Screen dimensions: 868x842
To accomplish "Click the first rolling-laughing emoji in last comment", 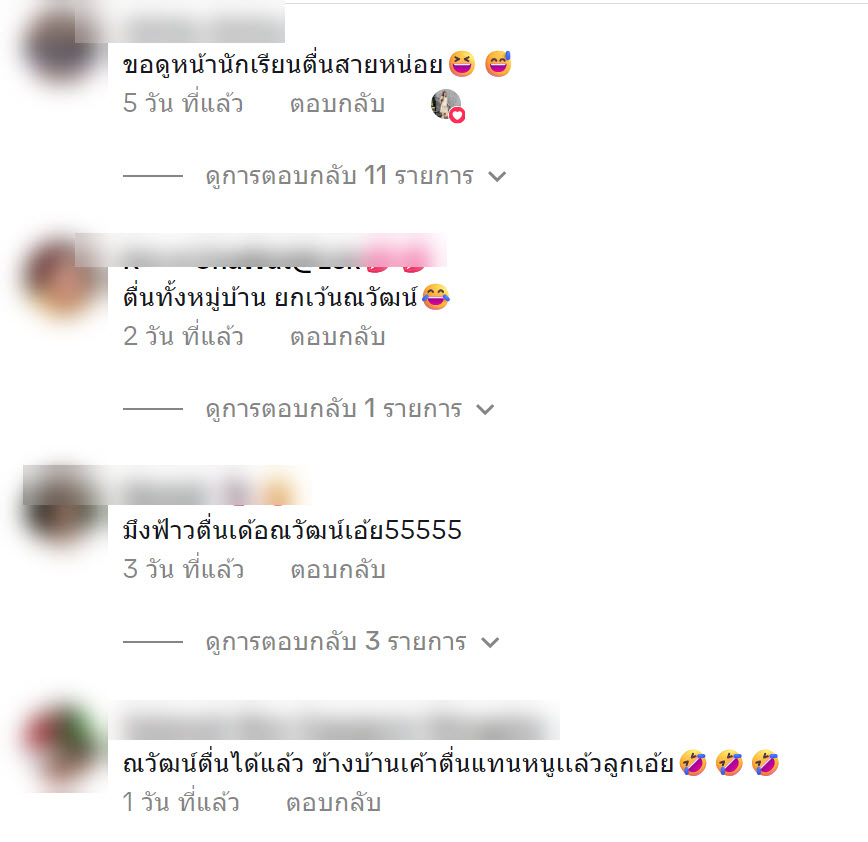I will tap(693, 763).
